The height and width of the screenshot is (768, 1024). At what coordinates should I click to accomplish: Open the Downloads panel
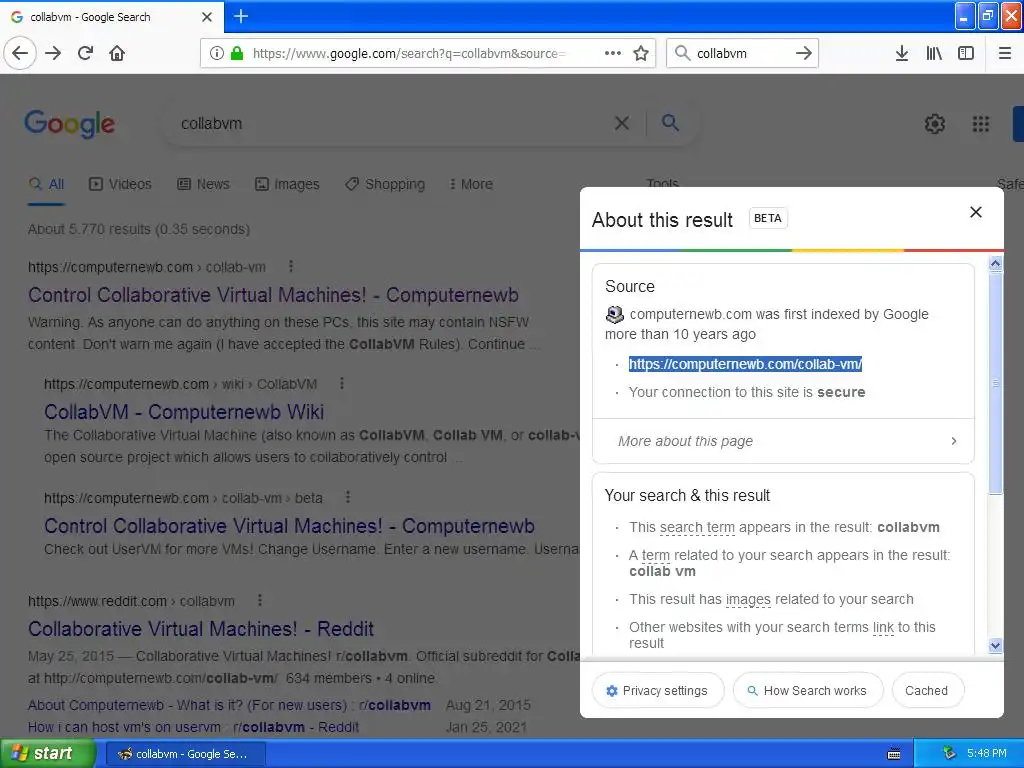pos(902,53)
